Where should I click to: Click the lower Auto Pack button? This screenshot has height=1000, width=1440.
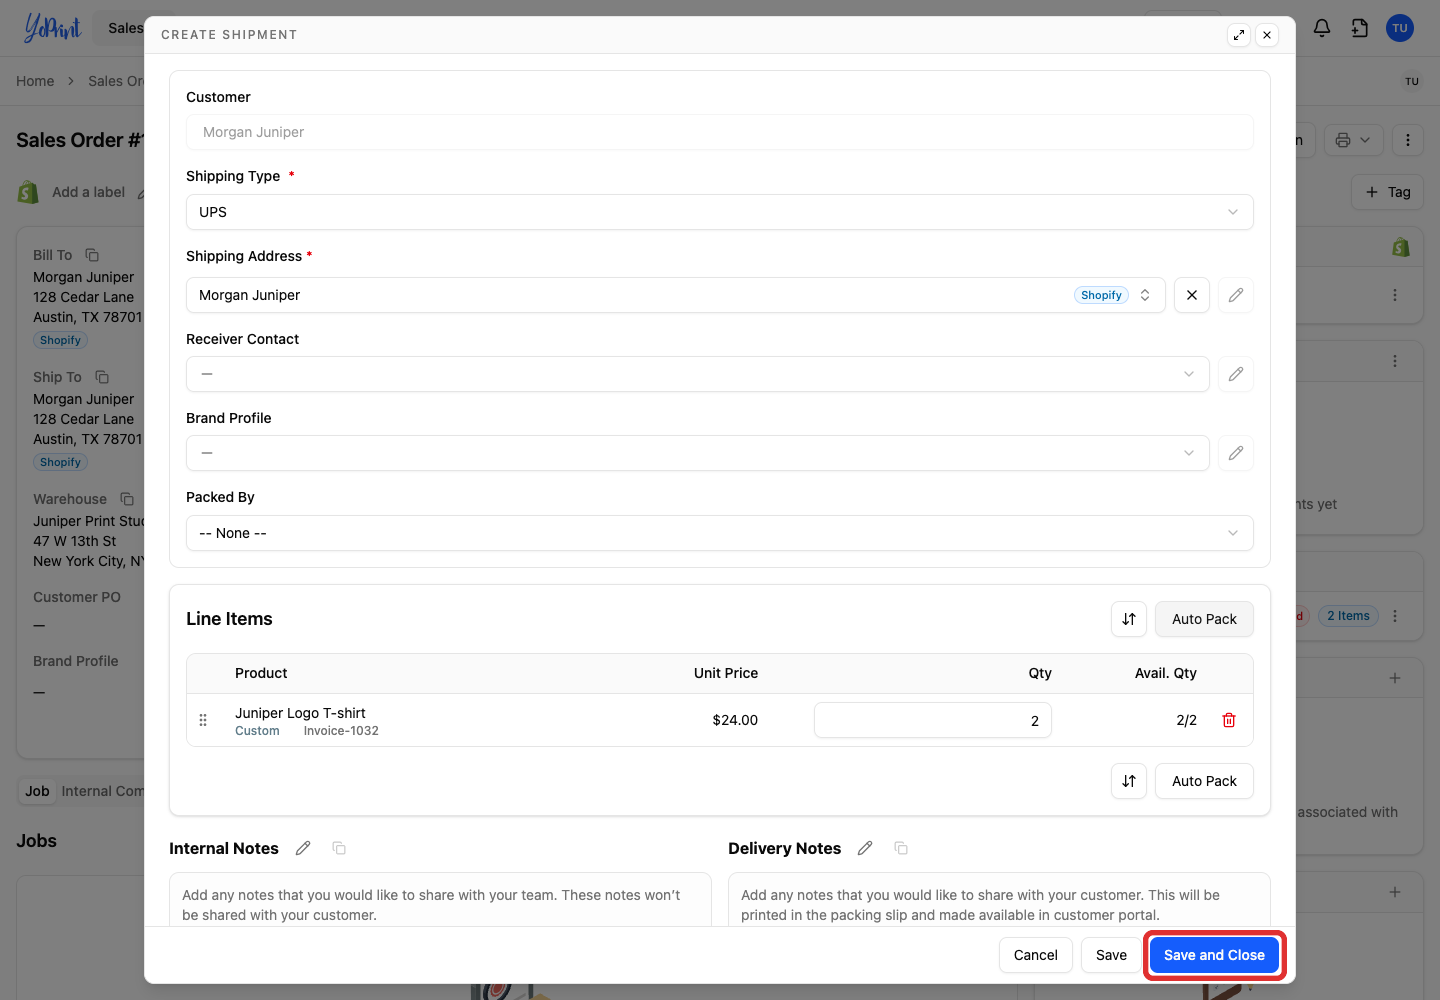coord(1204,781)
